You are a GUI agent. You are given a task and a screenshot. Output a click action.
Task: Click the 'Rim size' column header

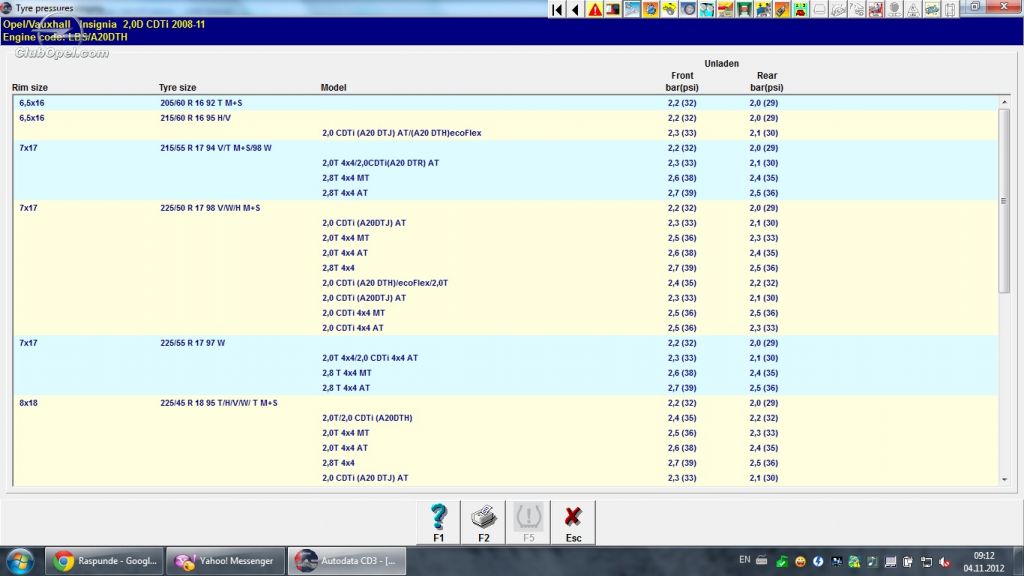coord(29,88)
